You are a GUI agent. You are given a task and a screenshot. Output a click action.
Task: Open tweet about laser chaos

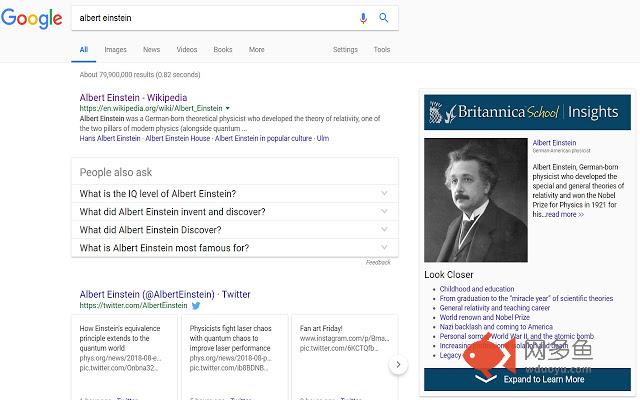pyautogui.click(x=235, y=357)
